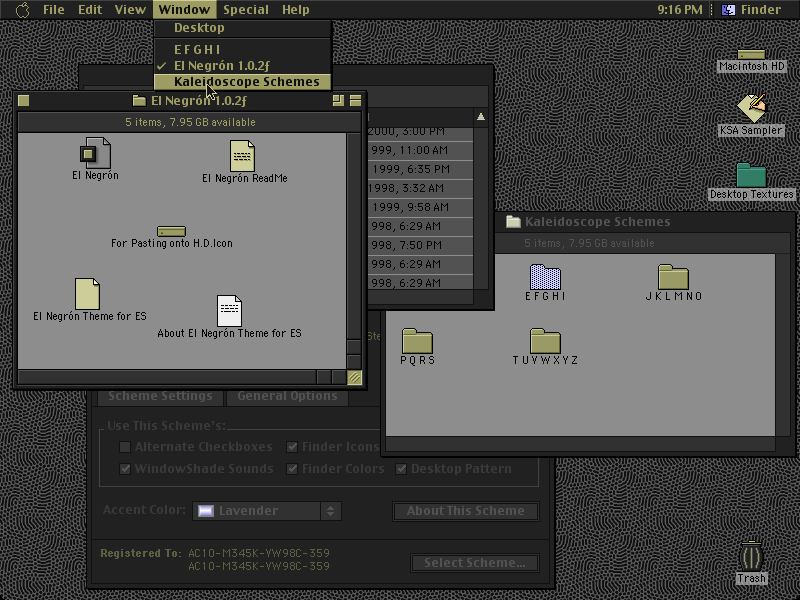Switch to the Scheme Settings tab
Viewport: 800px width, 600px height.
point(160,396)
